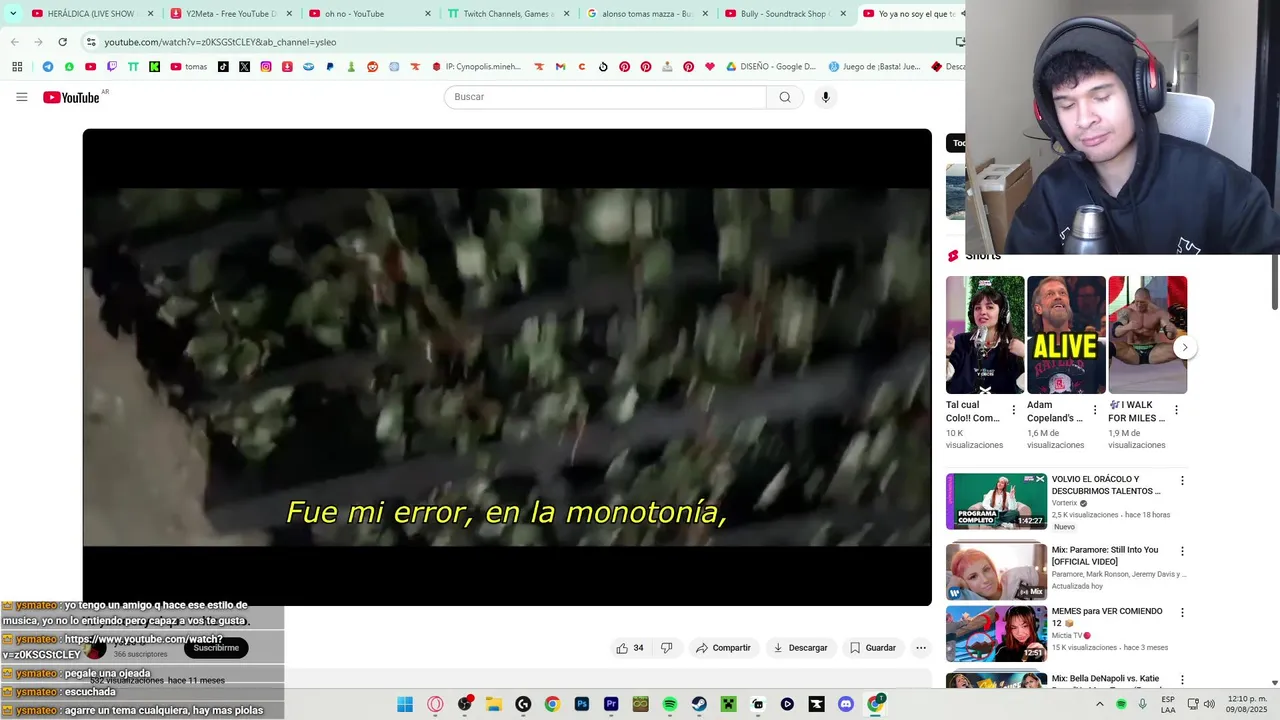Open Spotify from taskbar
Screen dimensions: 1280x720
pyautogui.click(x=670, y=704)
